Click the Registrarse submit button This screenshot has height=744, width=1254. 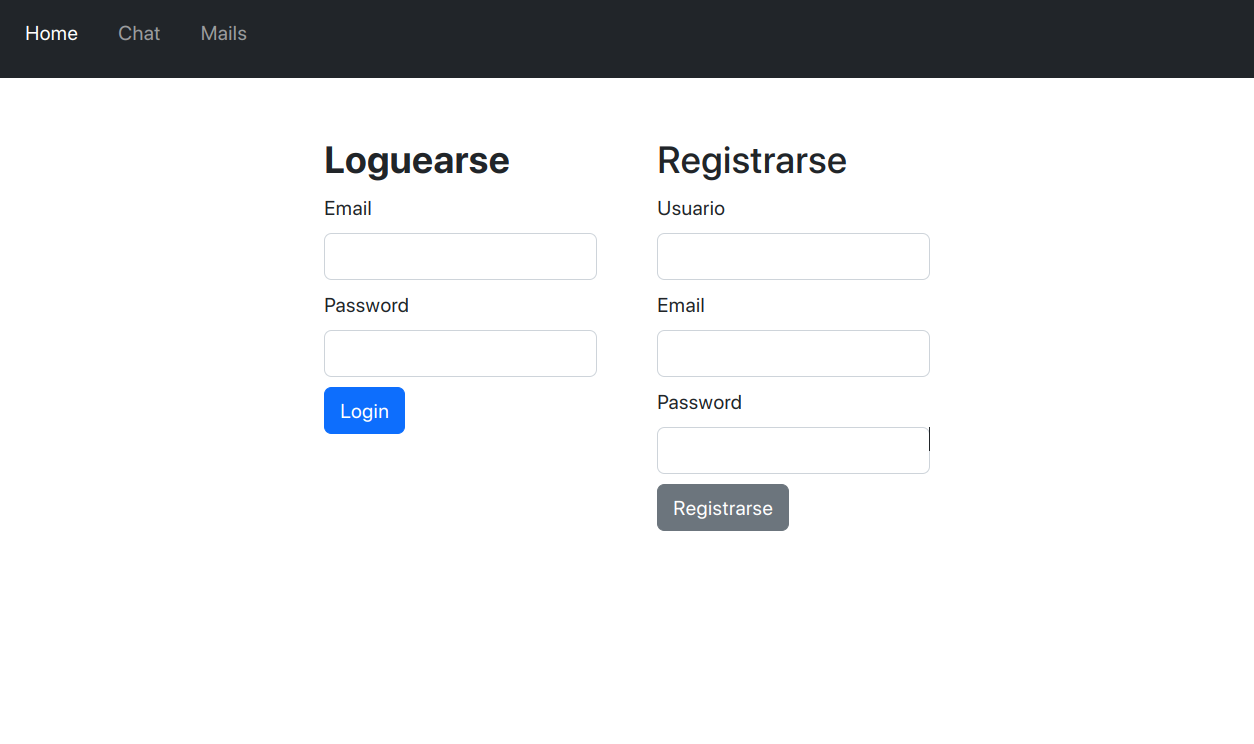click(722, 507)
